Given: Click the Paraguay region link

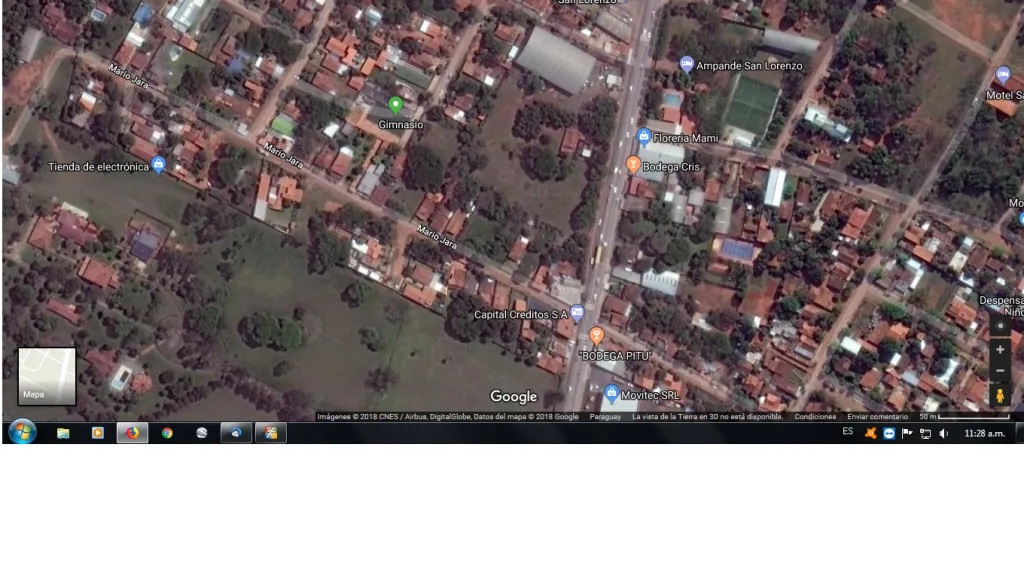Looking at the screenshot, I should pos(605,416).
